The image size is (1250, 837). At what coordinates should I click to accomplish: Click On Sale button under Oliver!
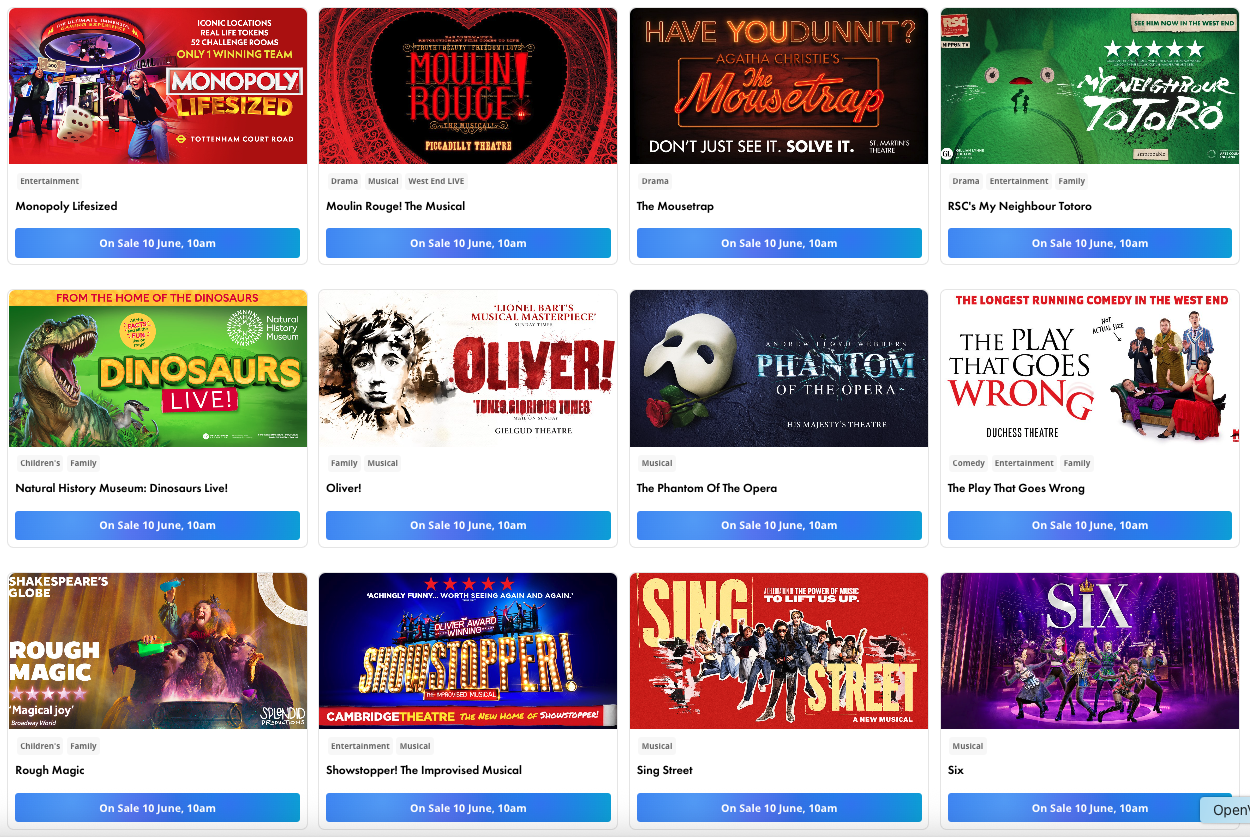click(x=468, y=525)
